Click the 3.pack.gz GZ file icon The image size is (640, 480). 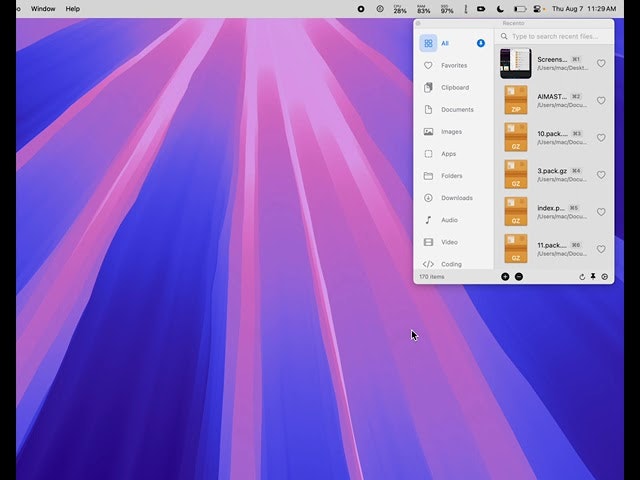(x=516, y=174)
